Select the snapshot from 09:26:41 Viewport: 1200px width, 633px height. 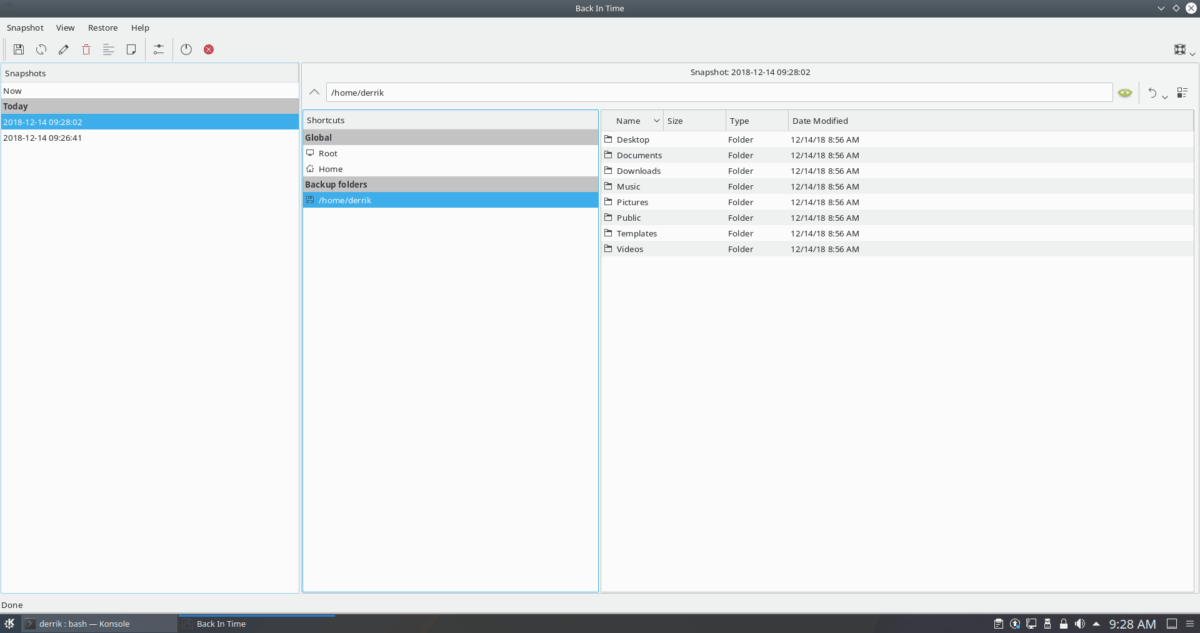40,137
